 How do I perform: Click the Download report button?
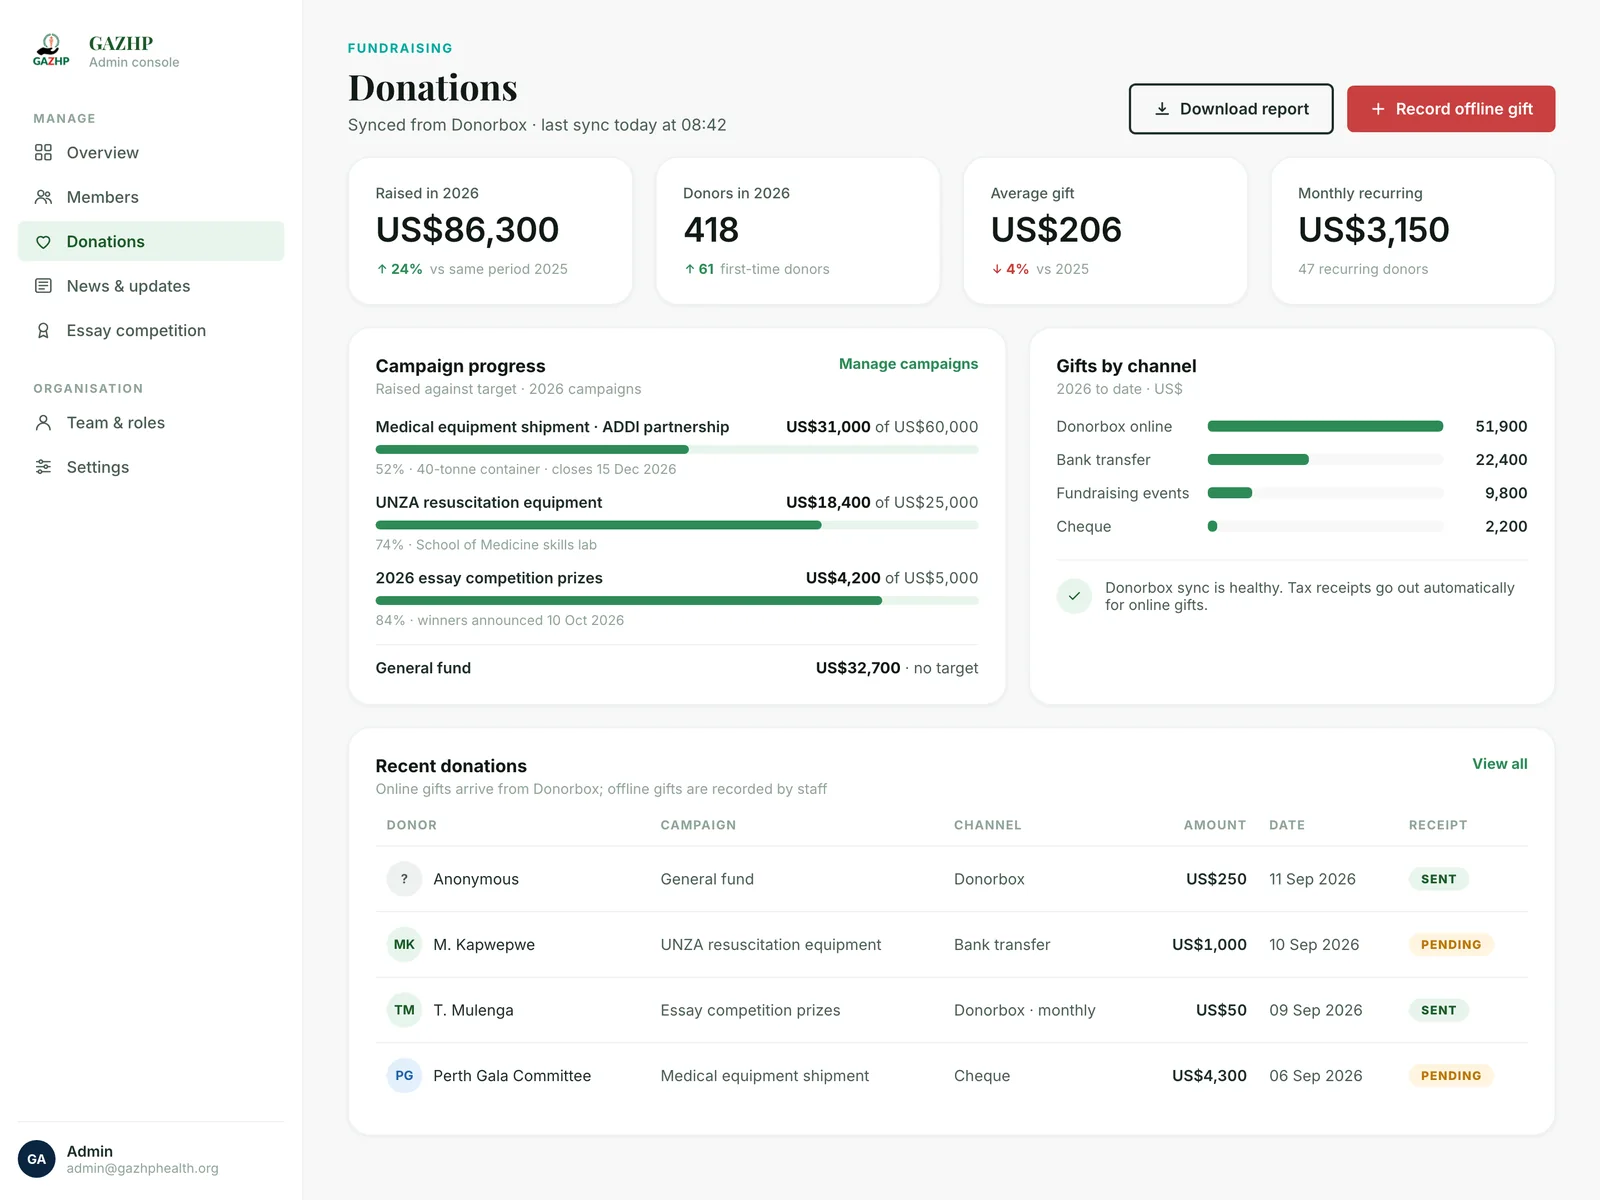[1231, 109]
